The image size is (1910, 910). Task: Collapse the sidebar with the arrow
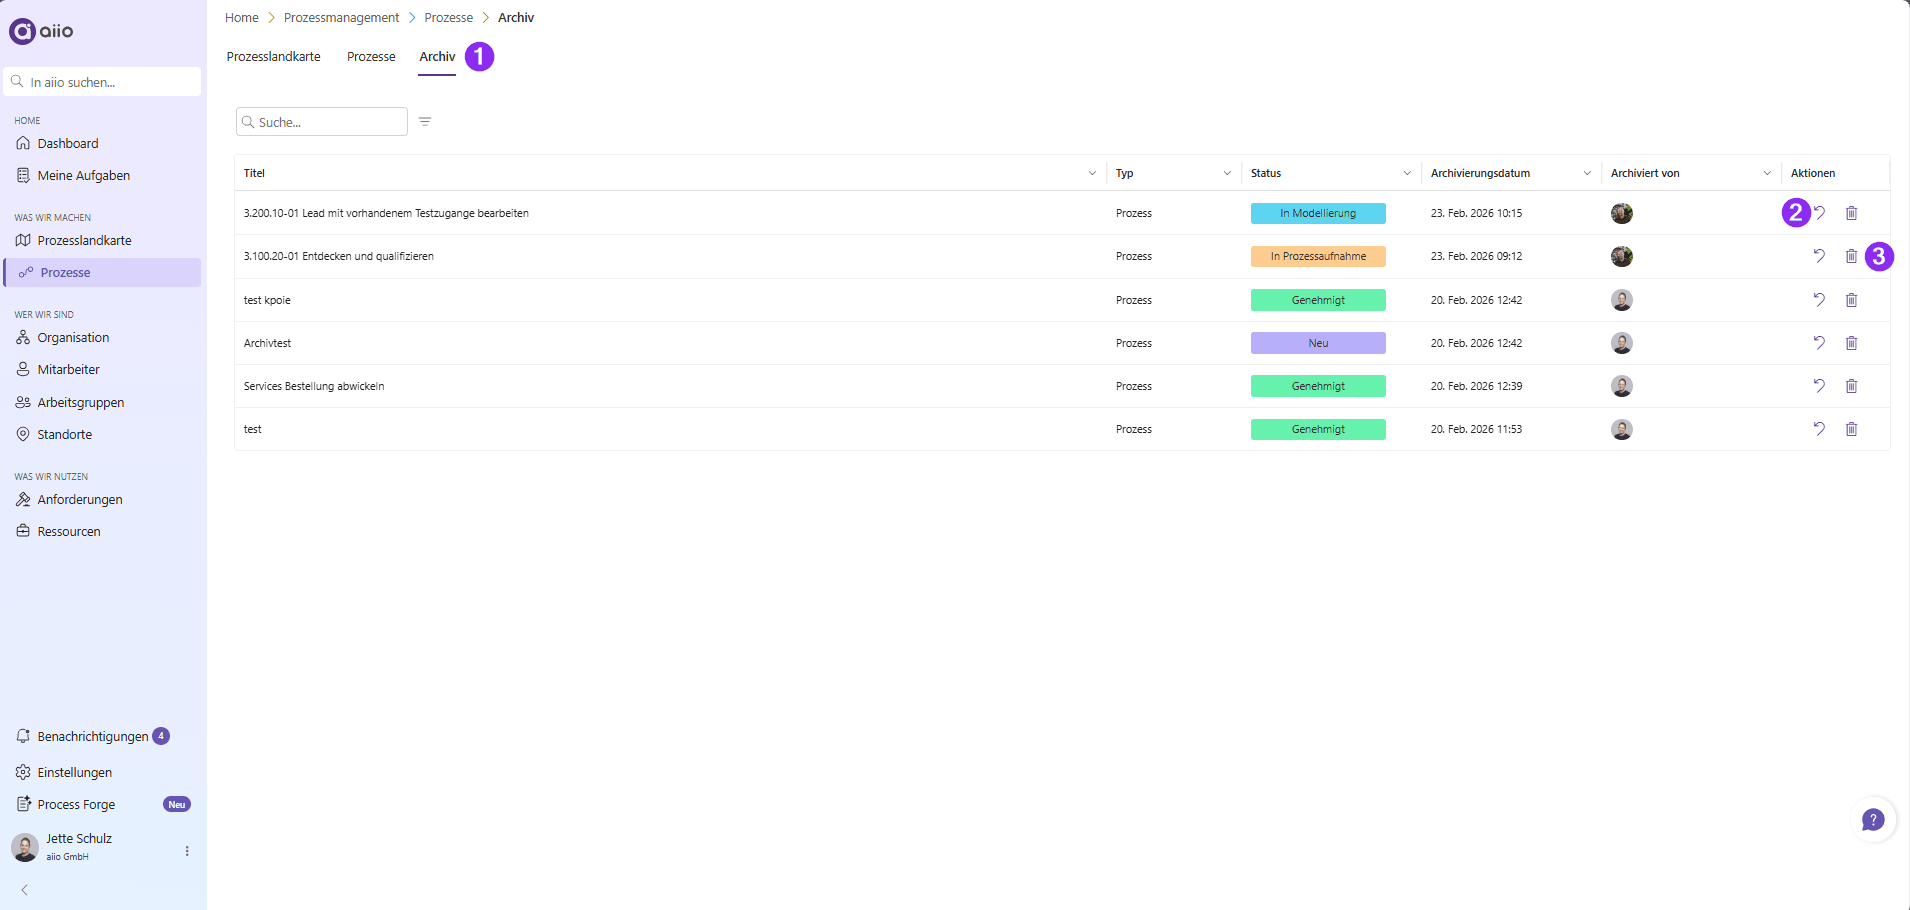[x=24, y=890]
